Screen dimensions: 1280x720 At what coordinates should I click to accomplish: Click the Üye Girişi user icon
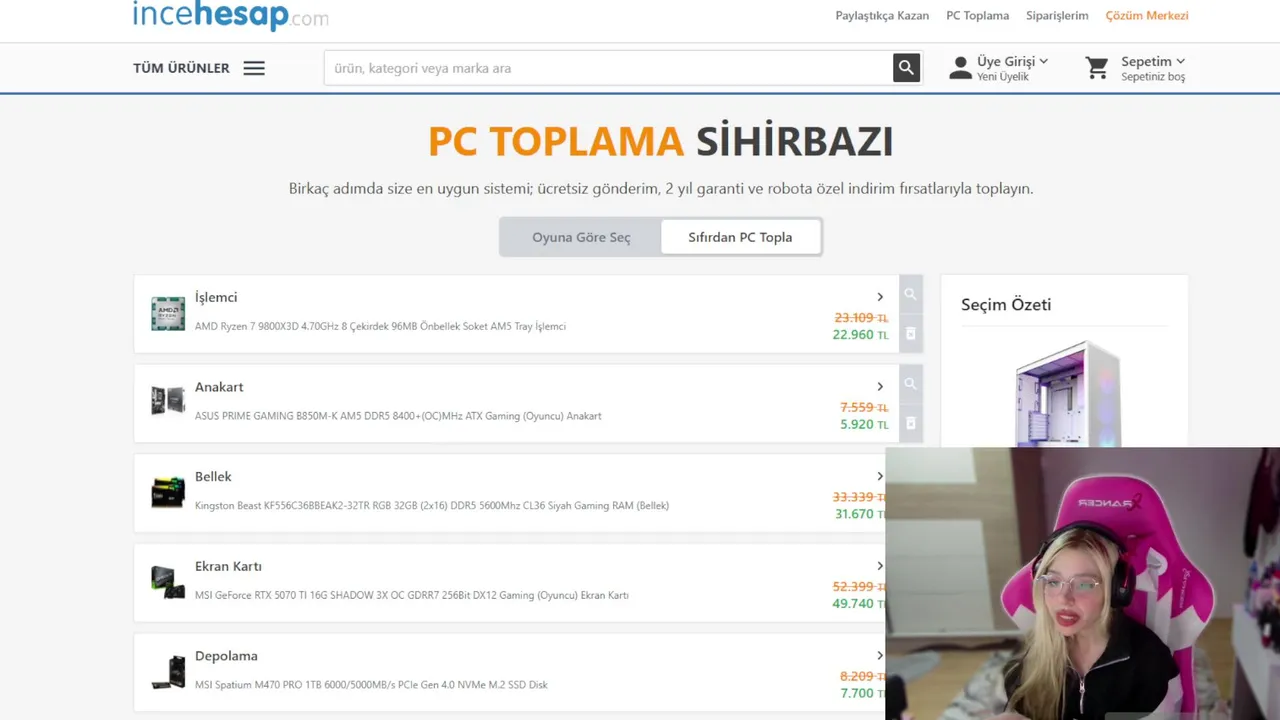[961, 68]
